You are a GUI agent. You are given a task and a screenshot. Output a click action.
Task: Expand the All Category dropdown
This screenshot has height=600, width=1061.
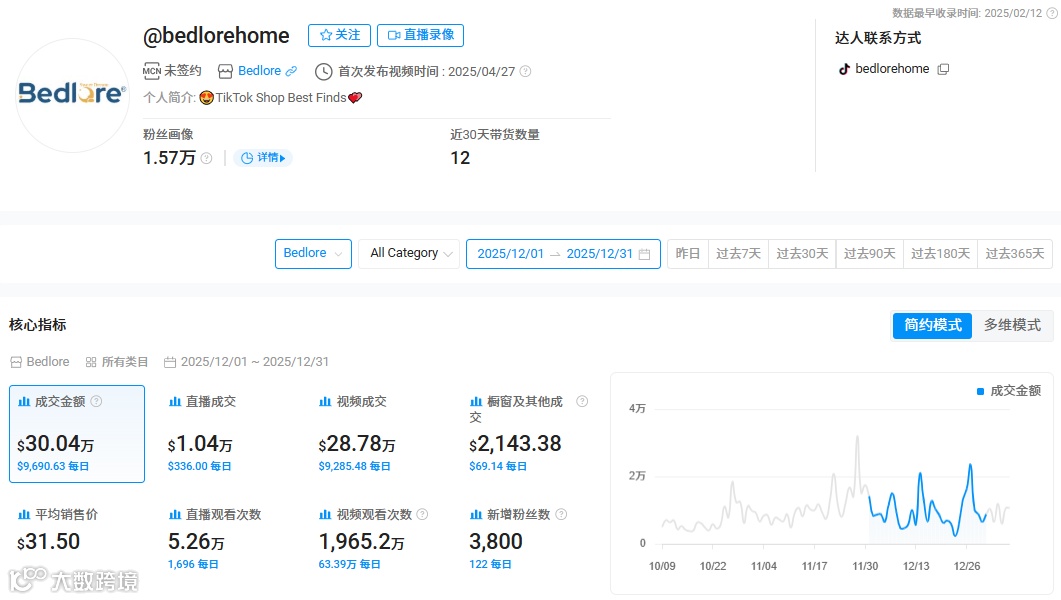[x=409, y=254]
